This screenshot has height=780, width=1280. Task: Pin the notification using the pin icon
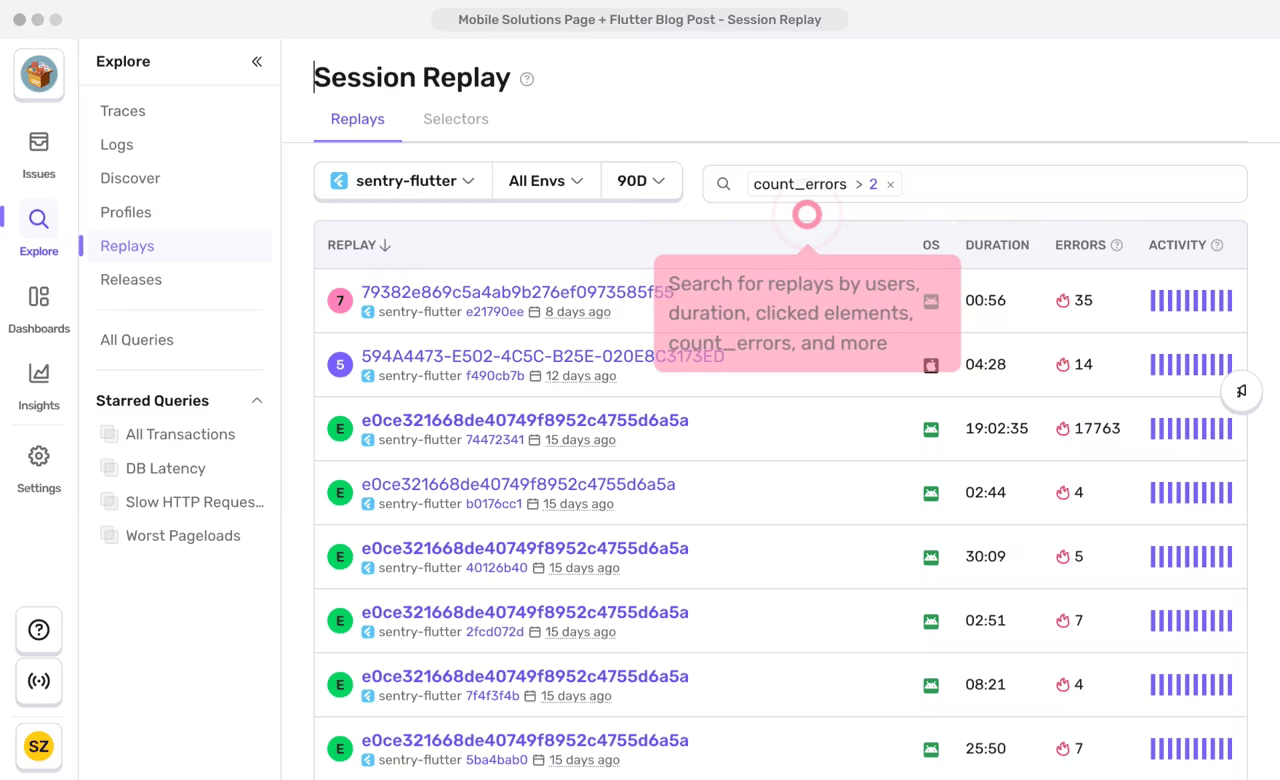(1241, 391)
